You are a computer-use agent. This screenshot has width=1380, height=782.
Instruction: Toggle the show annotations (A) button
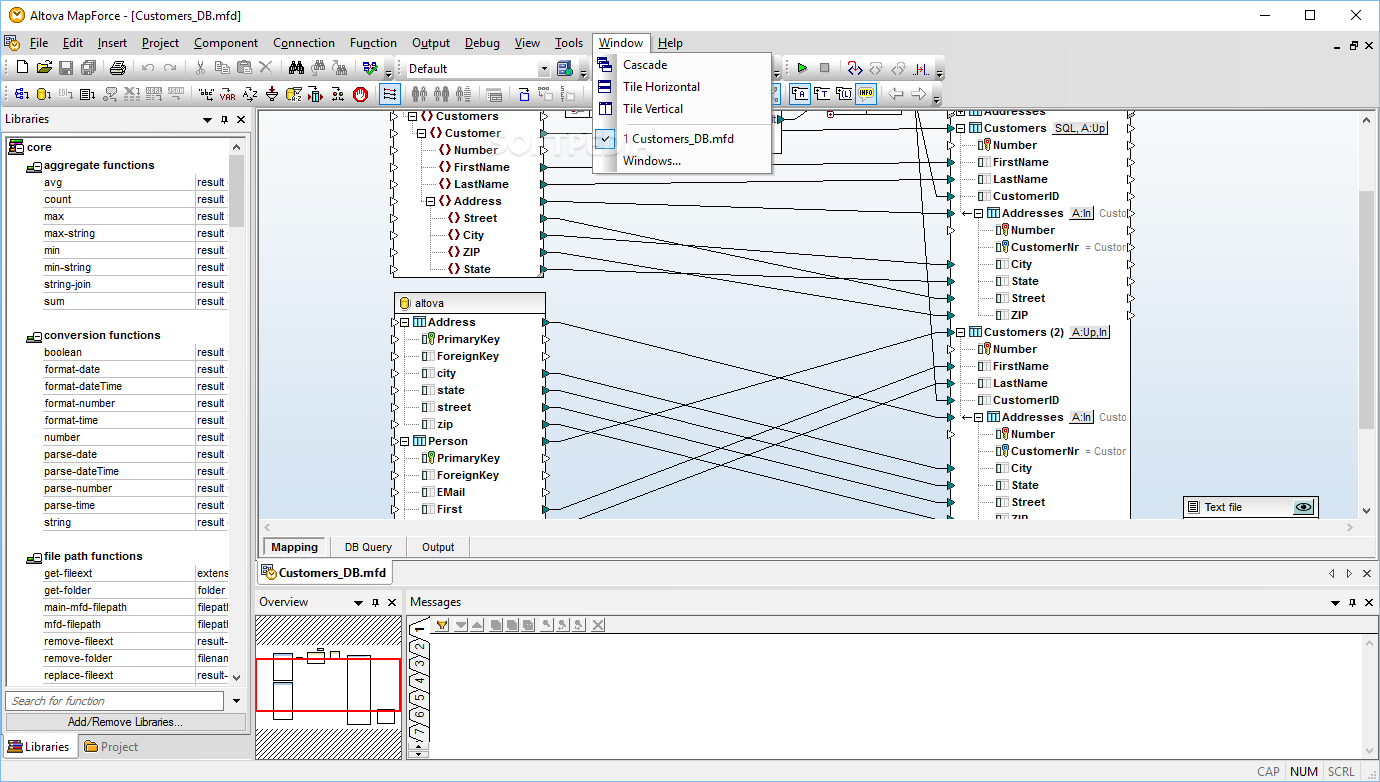(x=800, y=95)
